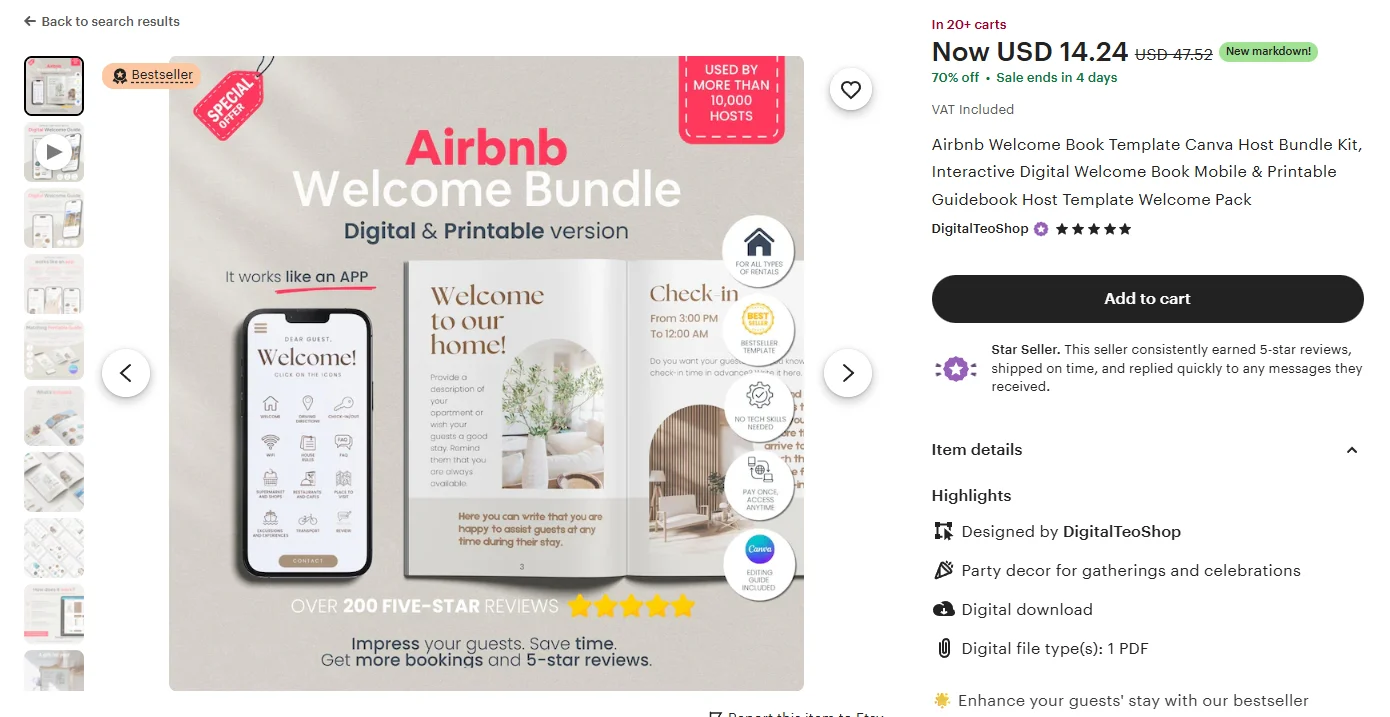Click the Star Seller purple badge icon
Viewport: 1390px width, 717px height.
(956, 370)
